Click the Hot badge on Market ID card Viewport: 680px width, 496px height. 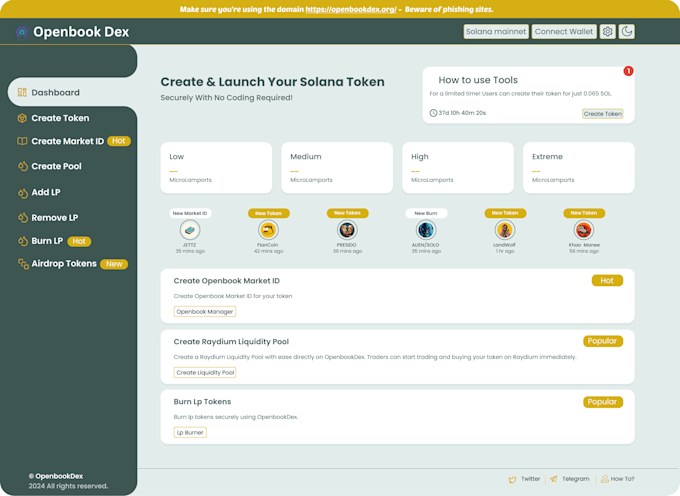(607, 281)
